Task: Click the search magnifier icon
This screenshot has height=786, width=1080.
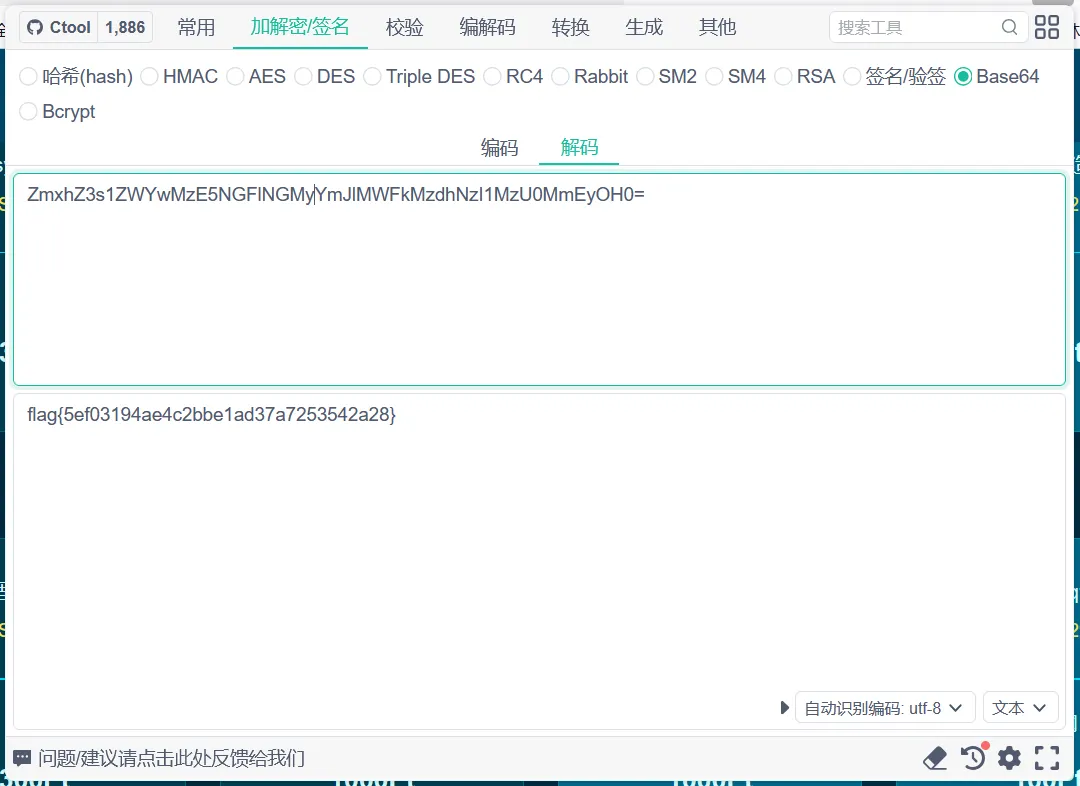Action: tap(1010, 28)
